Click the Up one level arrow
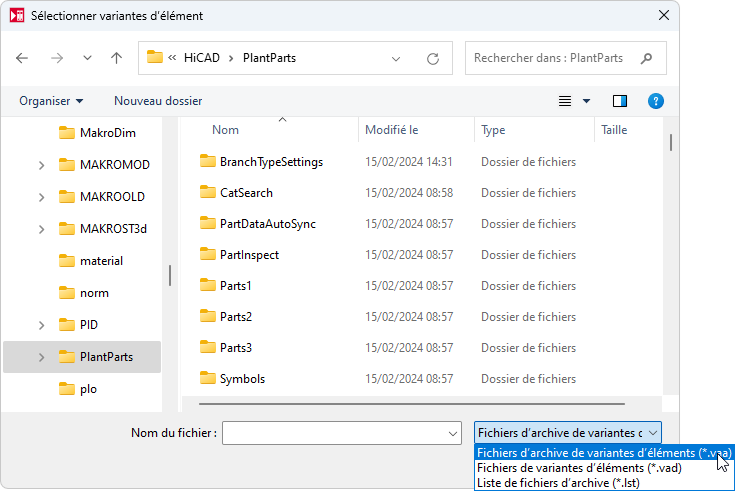Screen dimensions: 735x491 pos(116,58)
